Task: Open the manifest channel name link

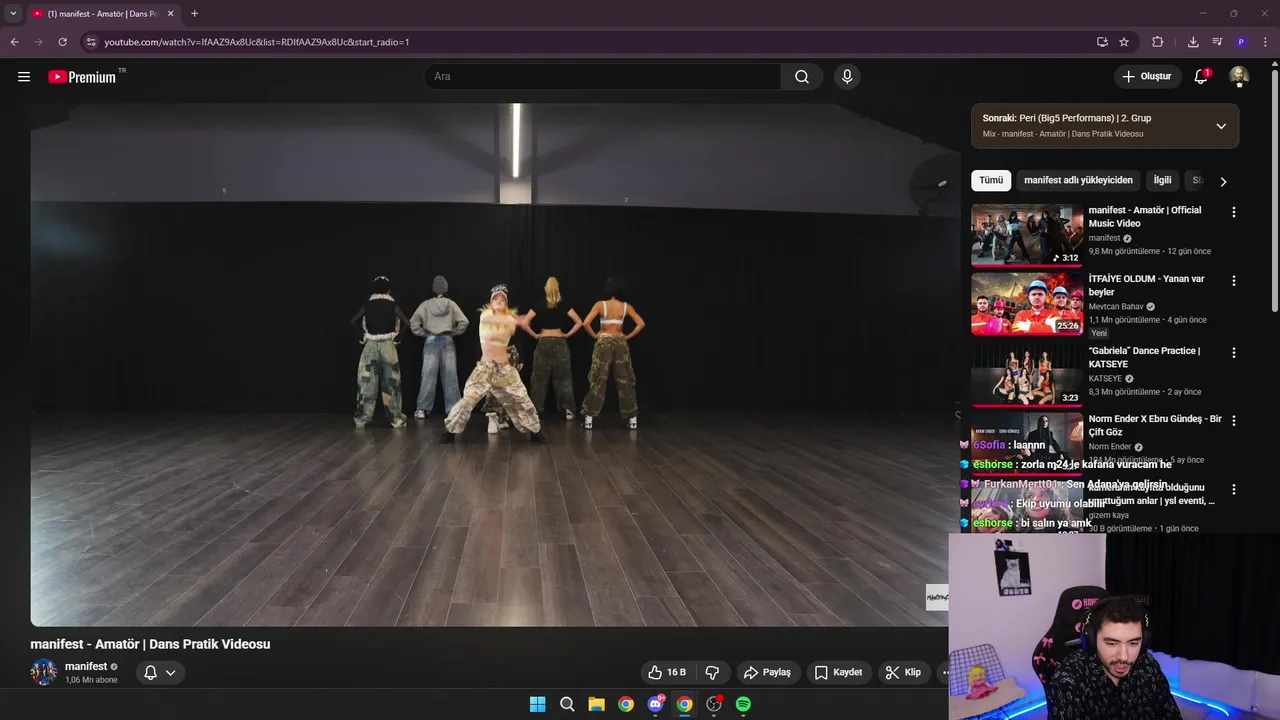Action: (x=86, y=666)
